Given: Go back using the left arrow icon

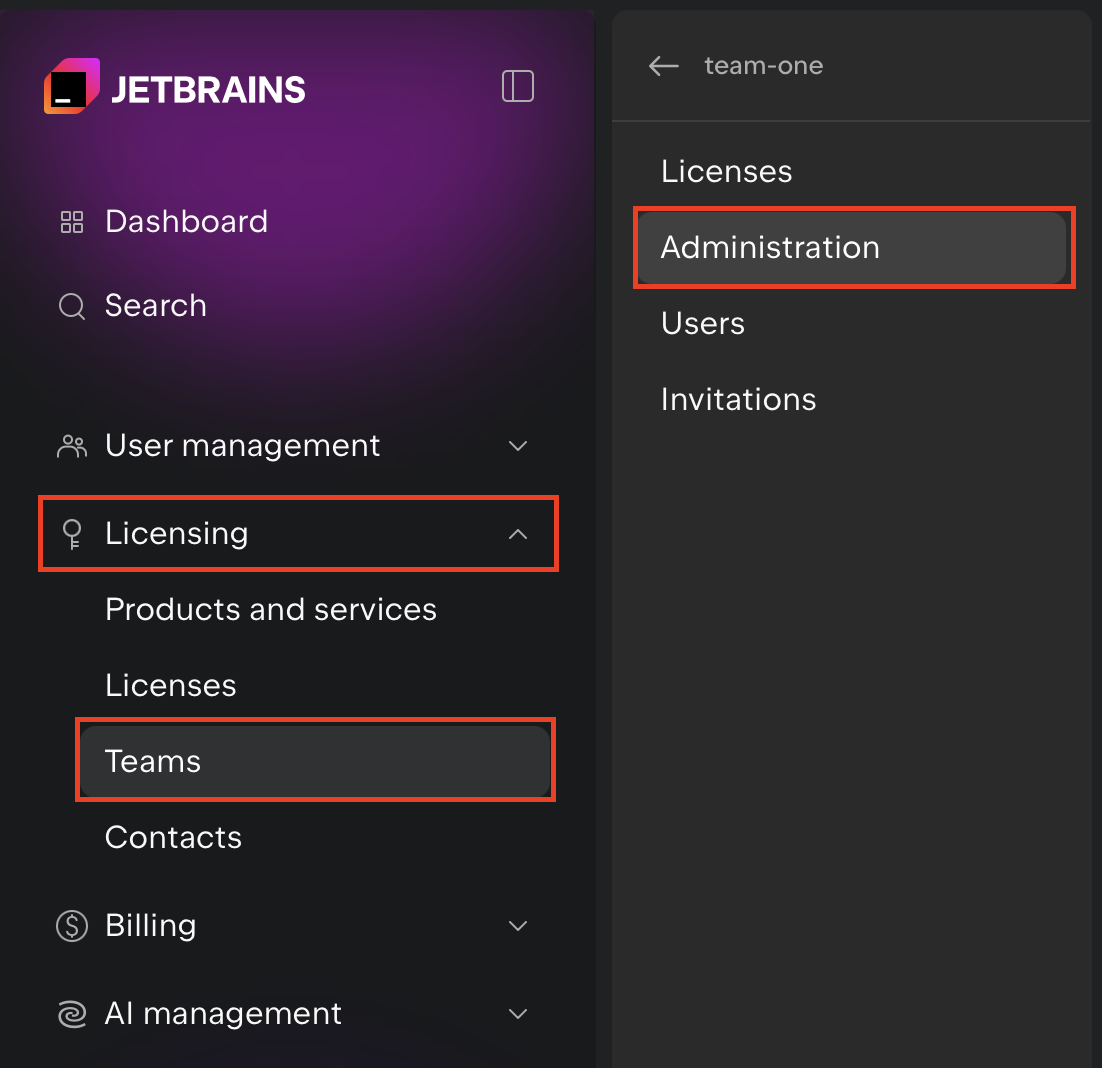Looking at the screenshot, I should coord(663,67).
